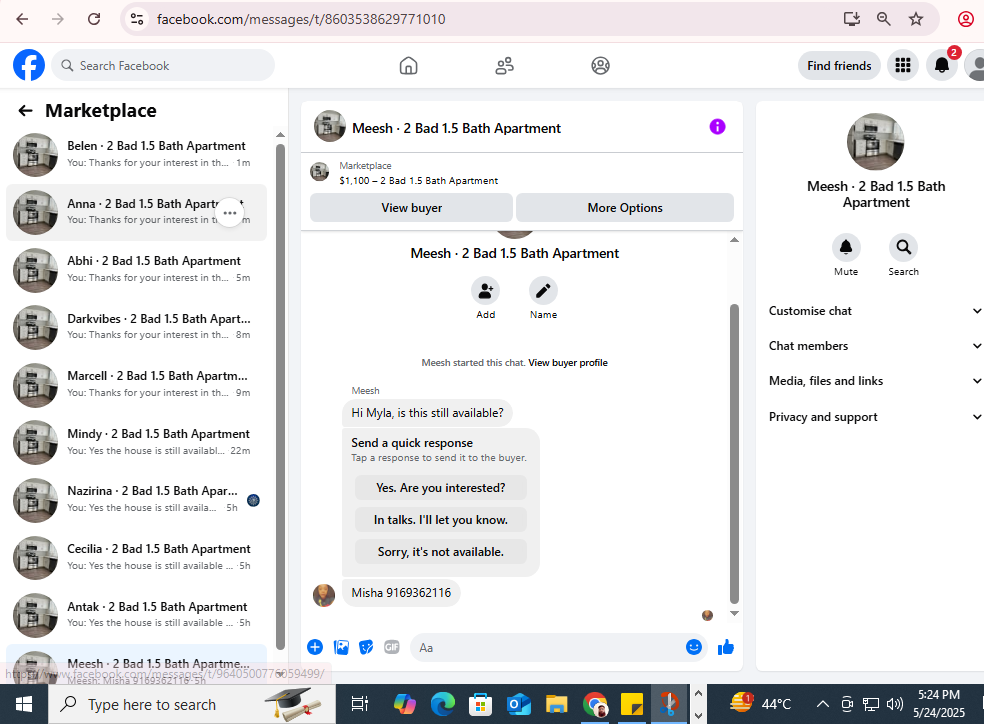
Task: Expand Chat members section
Action: [x=875, y=346]
